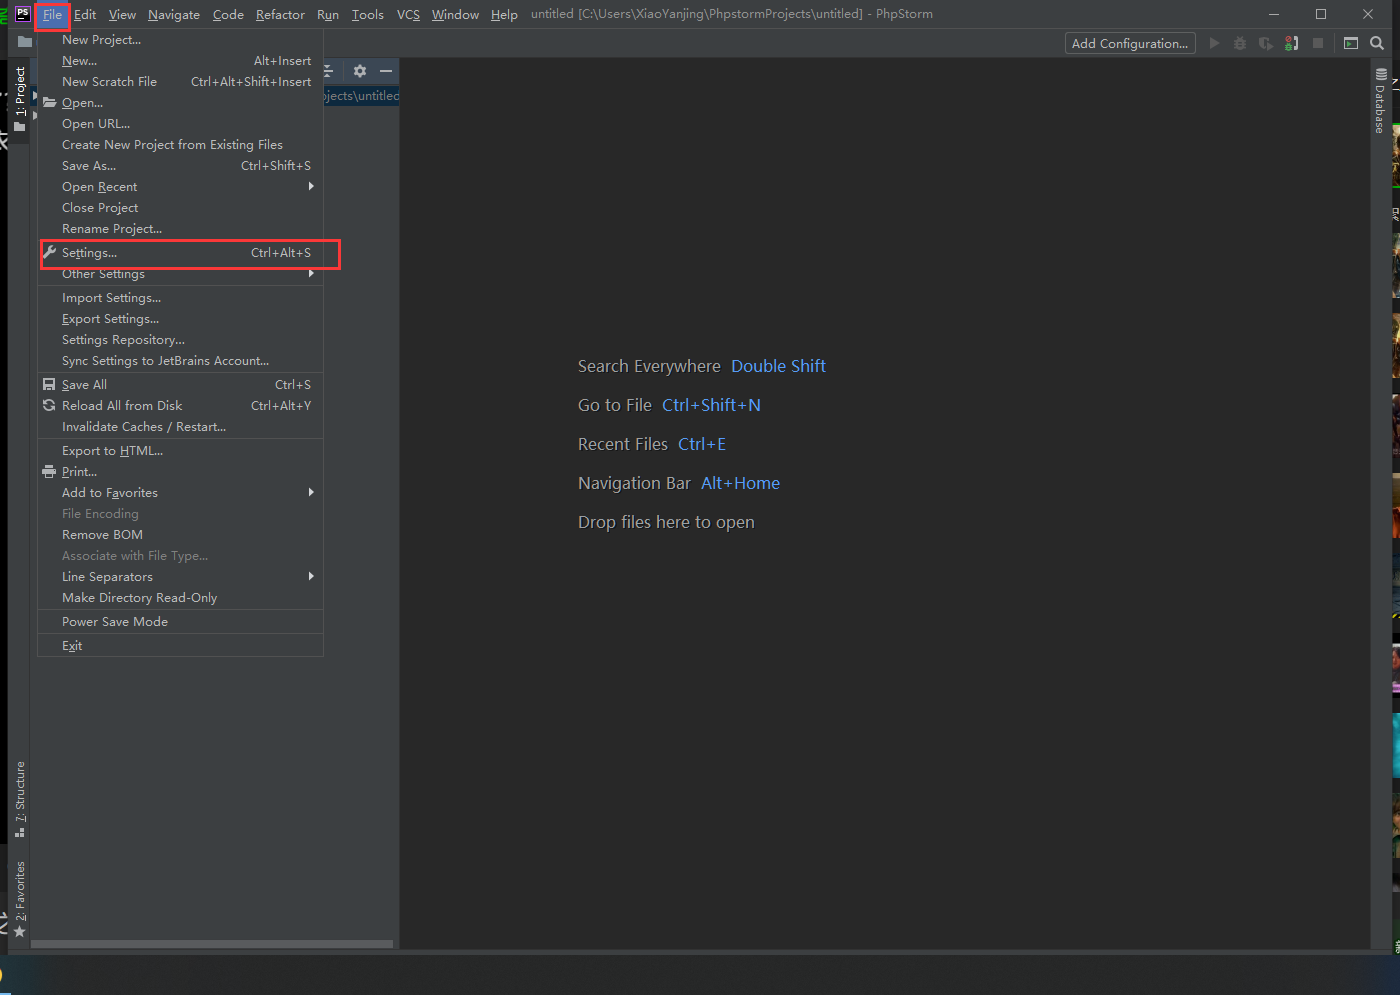Viewport: 1400px width, 995px height.
Task: Select New Scratch File
Action: click(180, 82)
